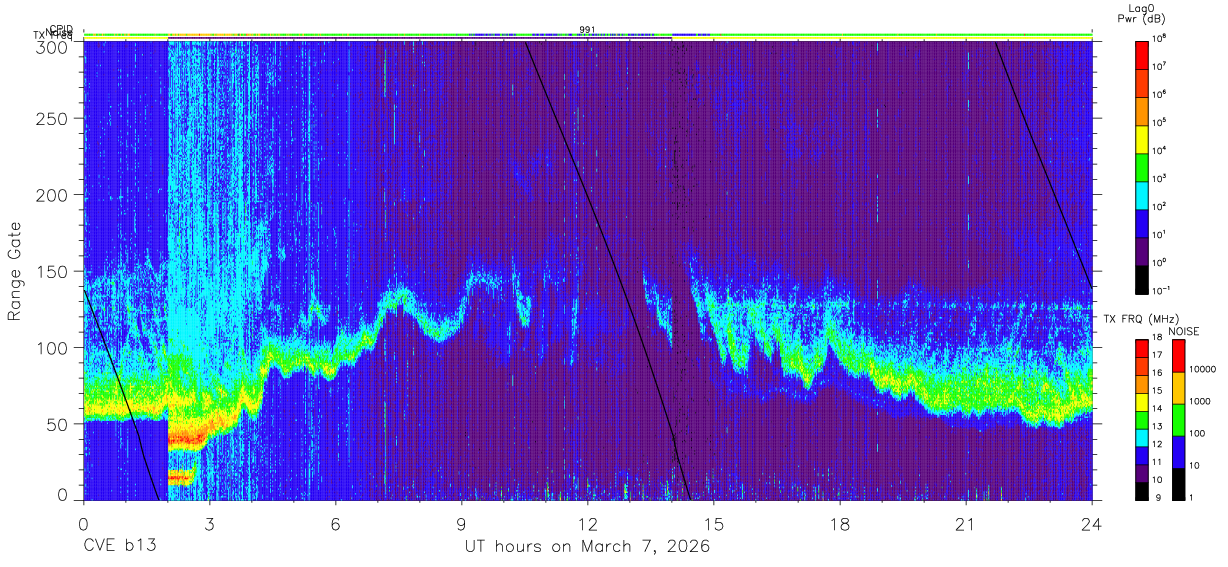Select the red 17–18 MHz TX FRQ segment
The width and height of the screenshot is (1228, 567).
point(1141,348)
